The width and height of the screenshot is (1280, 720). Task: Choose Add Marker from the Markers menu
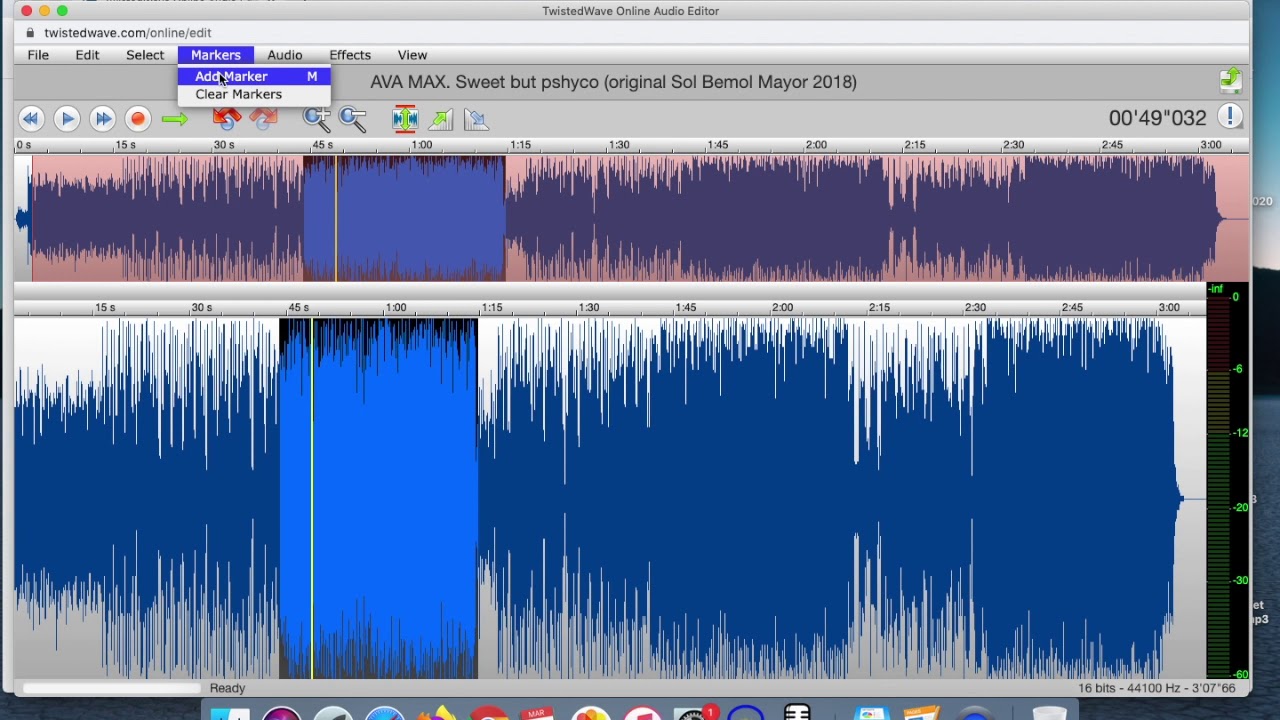tap(254, 76)
